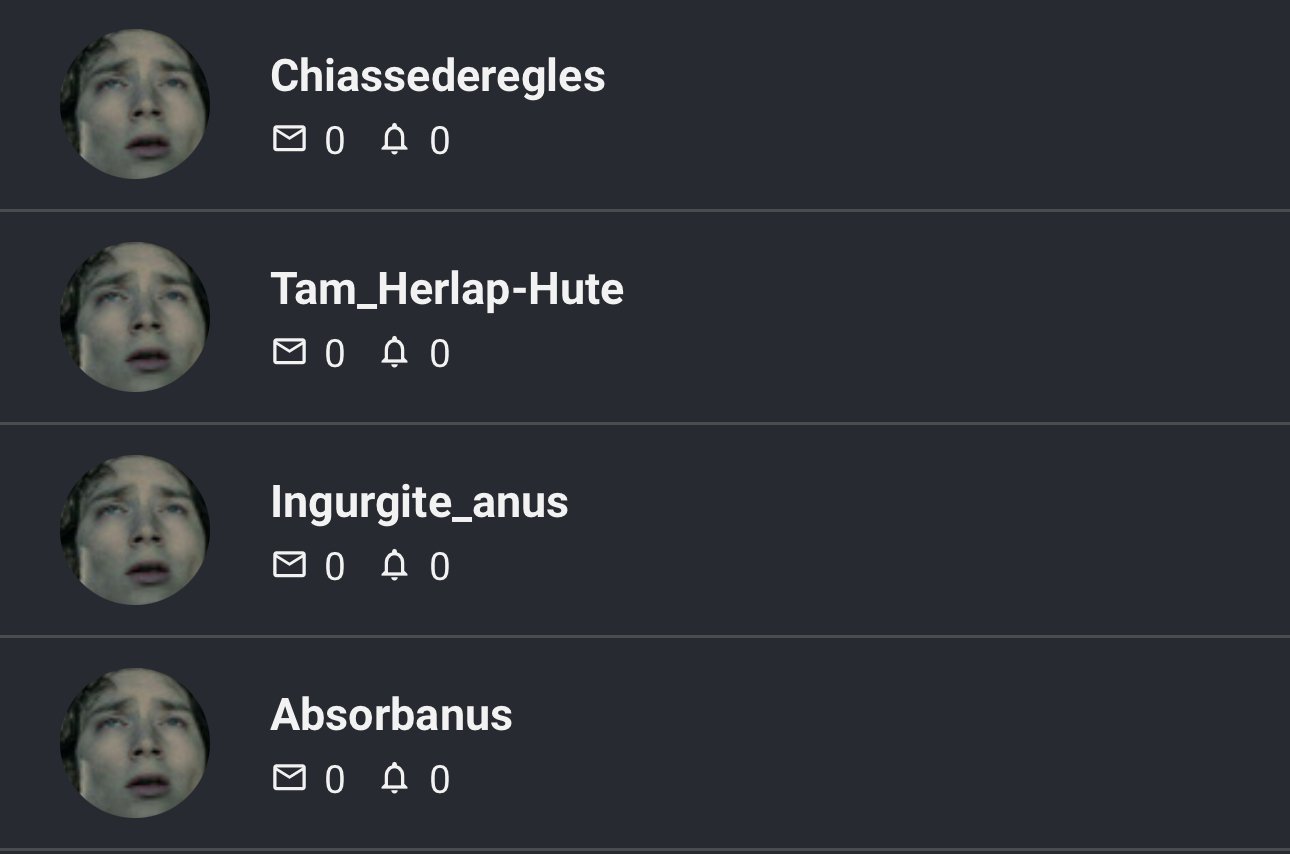This screenshot has height=854, width=1290.
Task: Switch to the Ingurgite_anus account name
Action: [419, 502]
